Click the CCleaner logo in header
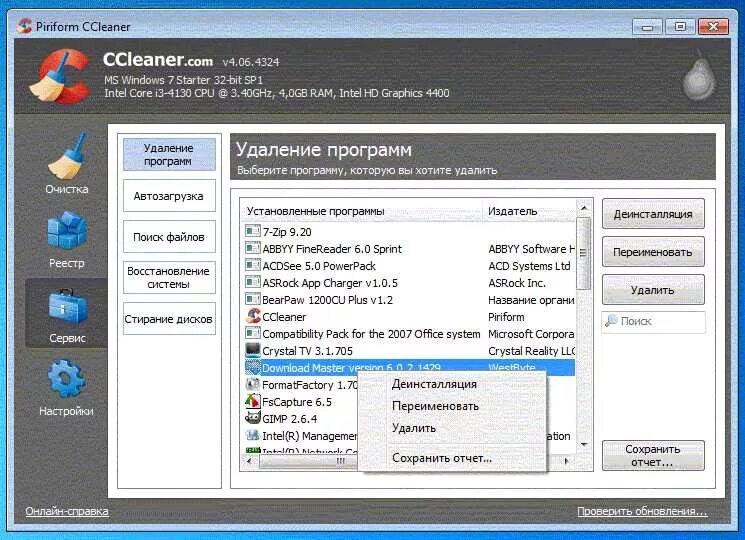Image resolution: width=745 pixels, height=540 pixels. [x=60, y=76]
